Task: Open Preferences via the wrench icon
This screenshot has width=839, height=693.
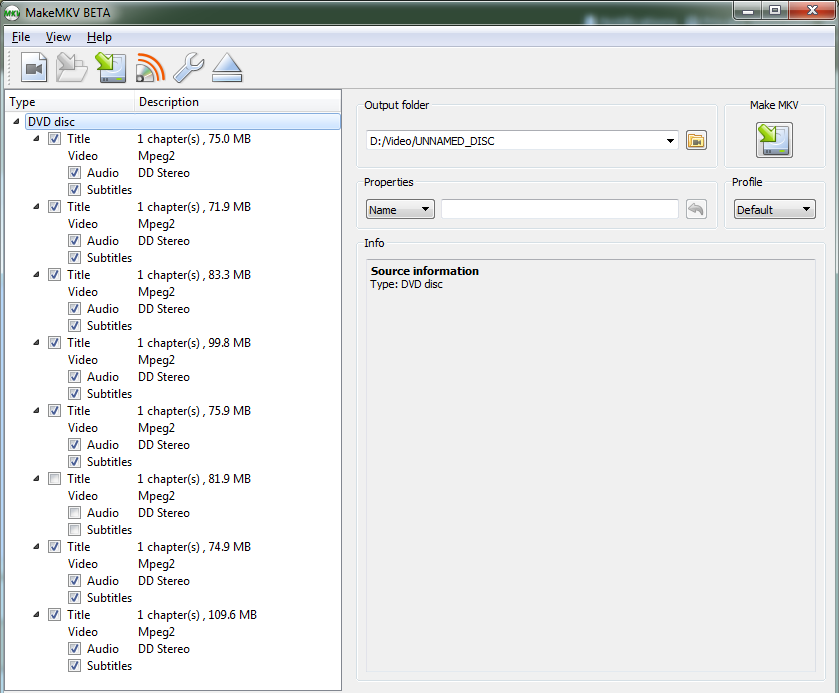Action: coord(188,68)
